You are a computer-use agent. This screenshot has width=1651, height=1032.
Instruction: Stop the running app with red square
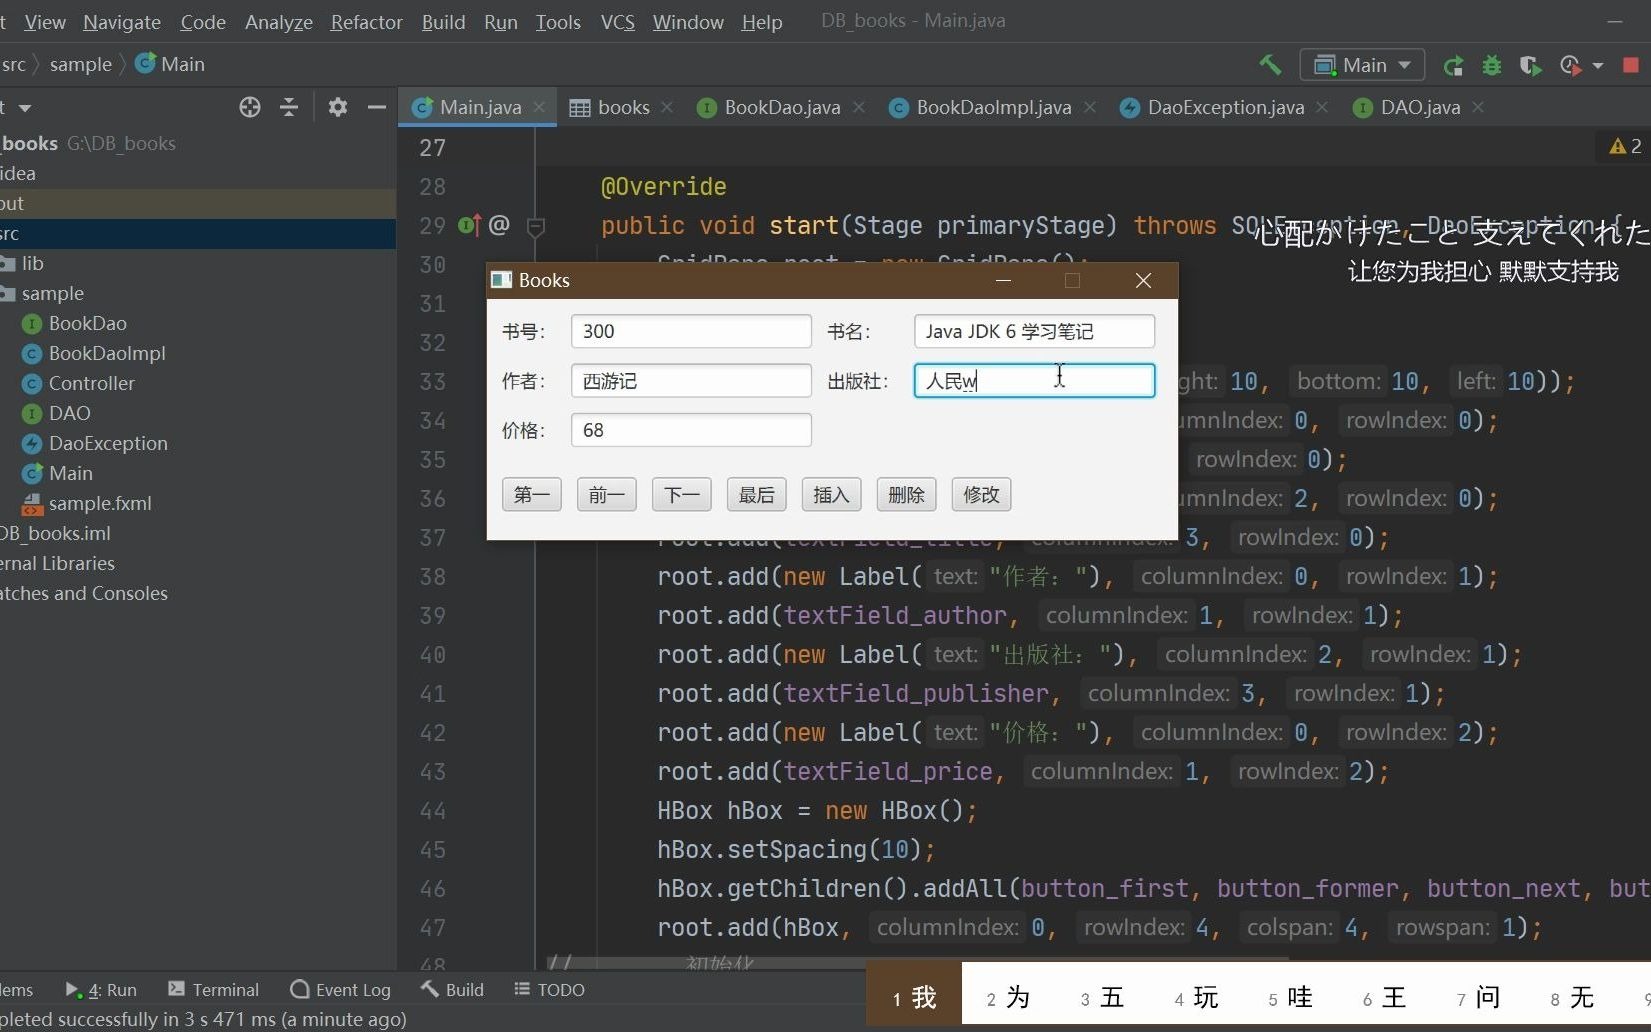pos(1631,65)
